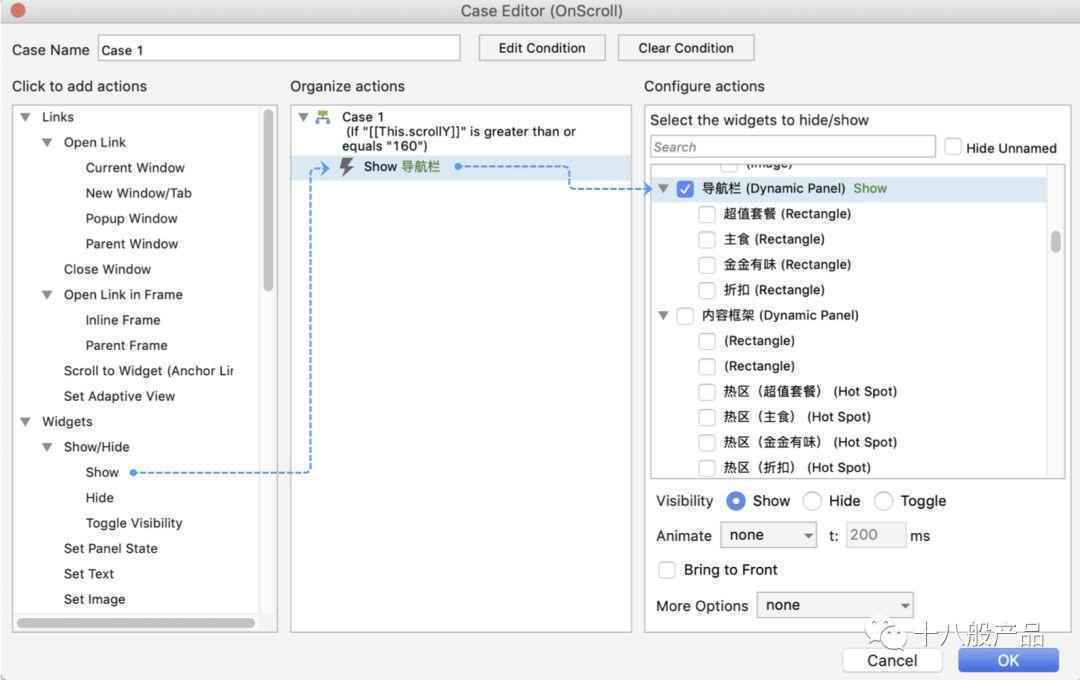Click the Case Name input field
1080x682 pixels.
click(279, 50)
